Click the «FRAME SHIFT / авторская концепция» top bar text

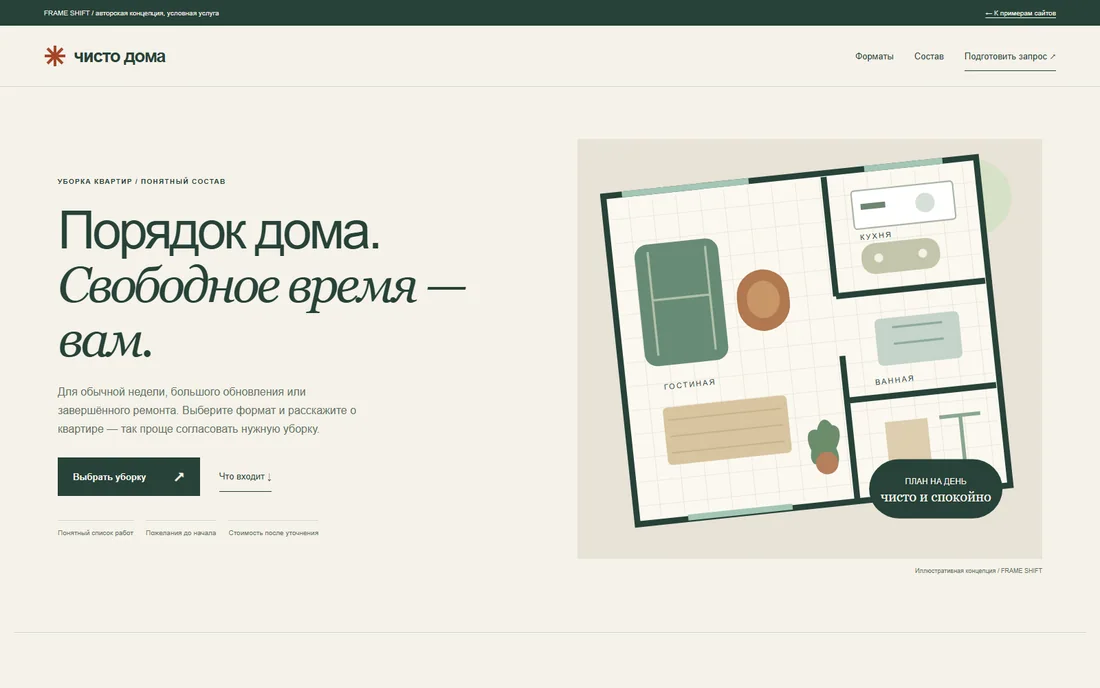coord(131,13)
